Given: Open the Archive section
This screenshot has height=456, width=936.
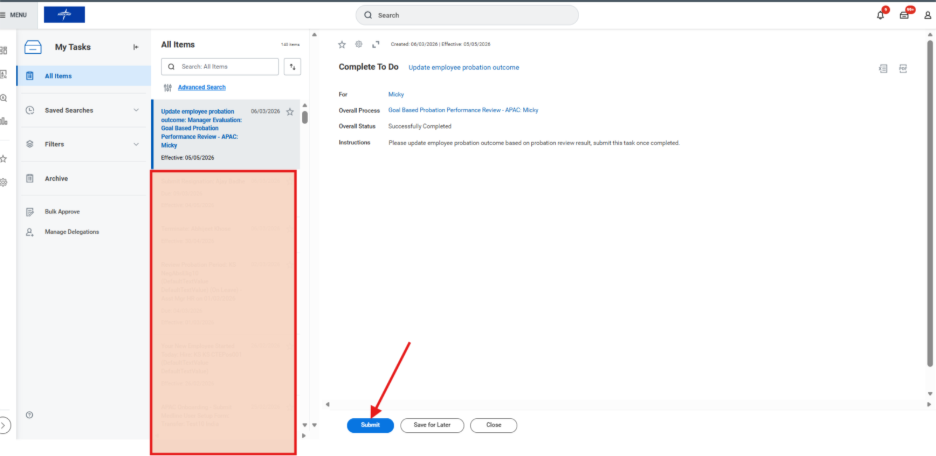Looking at the screenshot, I should [56, 178].
